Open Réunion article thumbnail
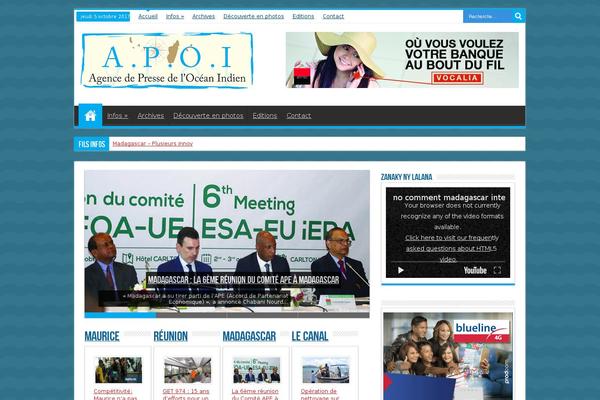This screenshot has width=600, height=400. click(187, 370)
